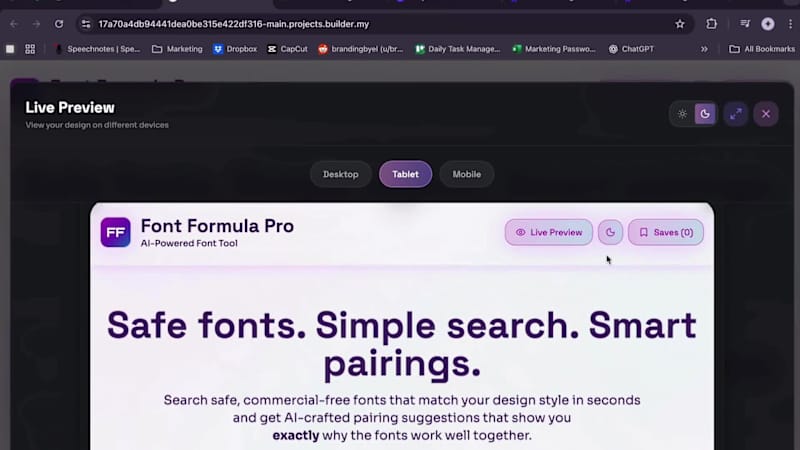Open the browser extensions puzzle icon

coord(711,24)
